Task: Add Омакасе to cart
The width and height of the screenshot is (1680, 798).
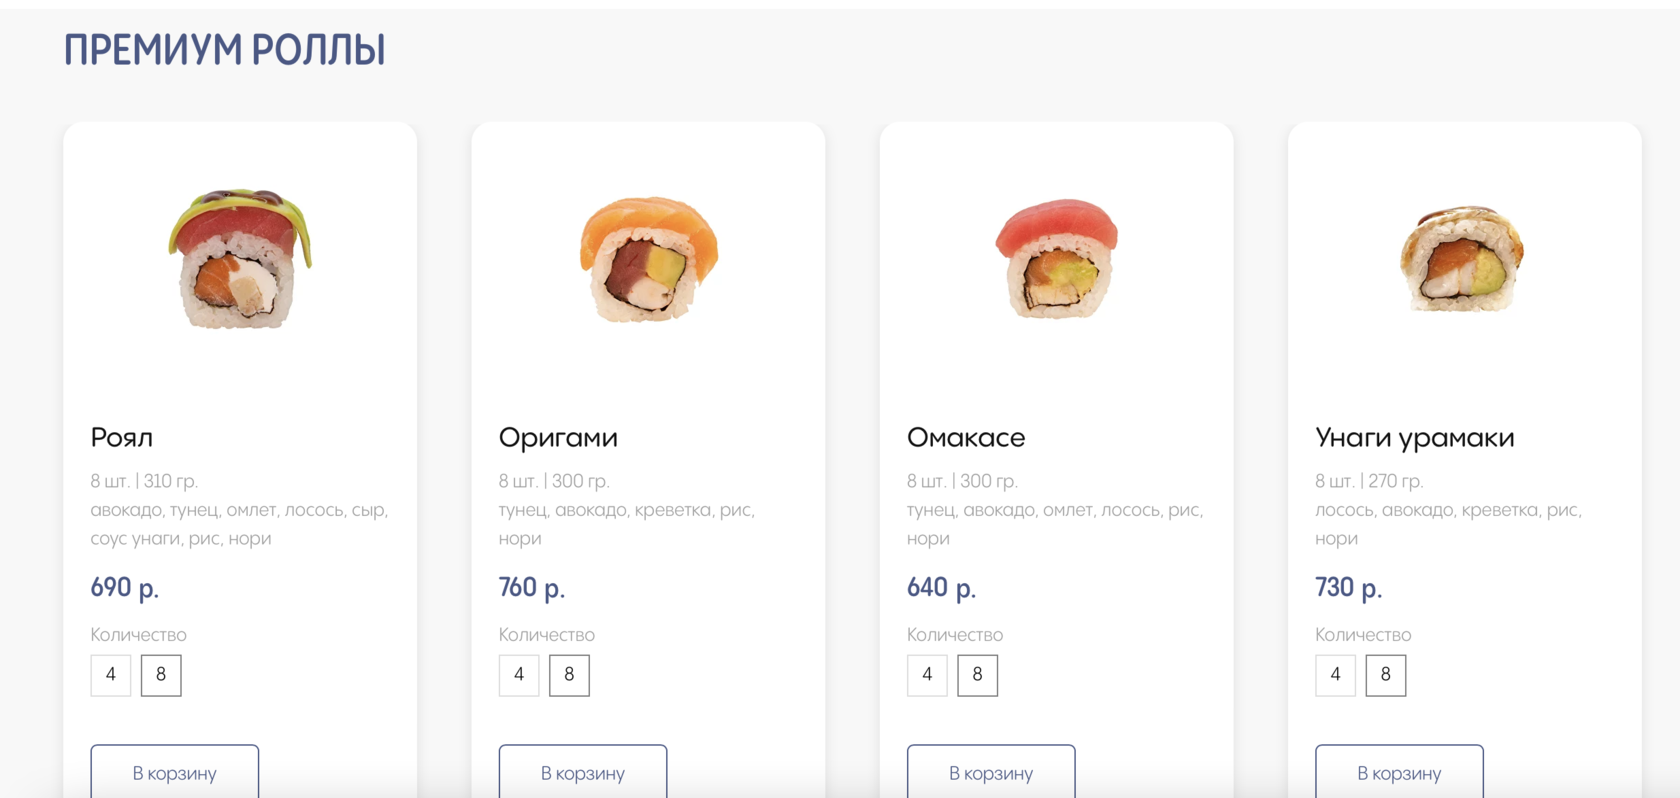Action: pyautogui.click(x=991, y=772)
